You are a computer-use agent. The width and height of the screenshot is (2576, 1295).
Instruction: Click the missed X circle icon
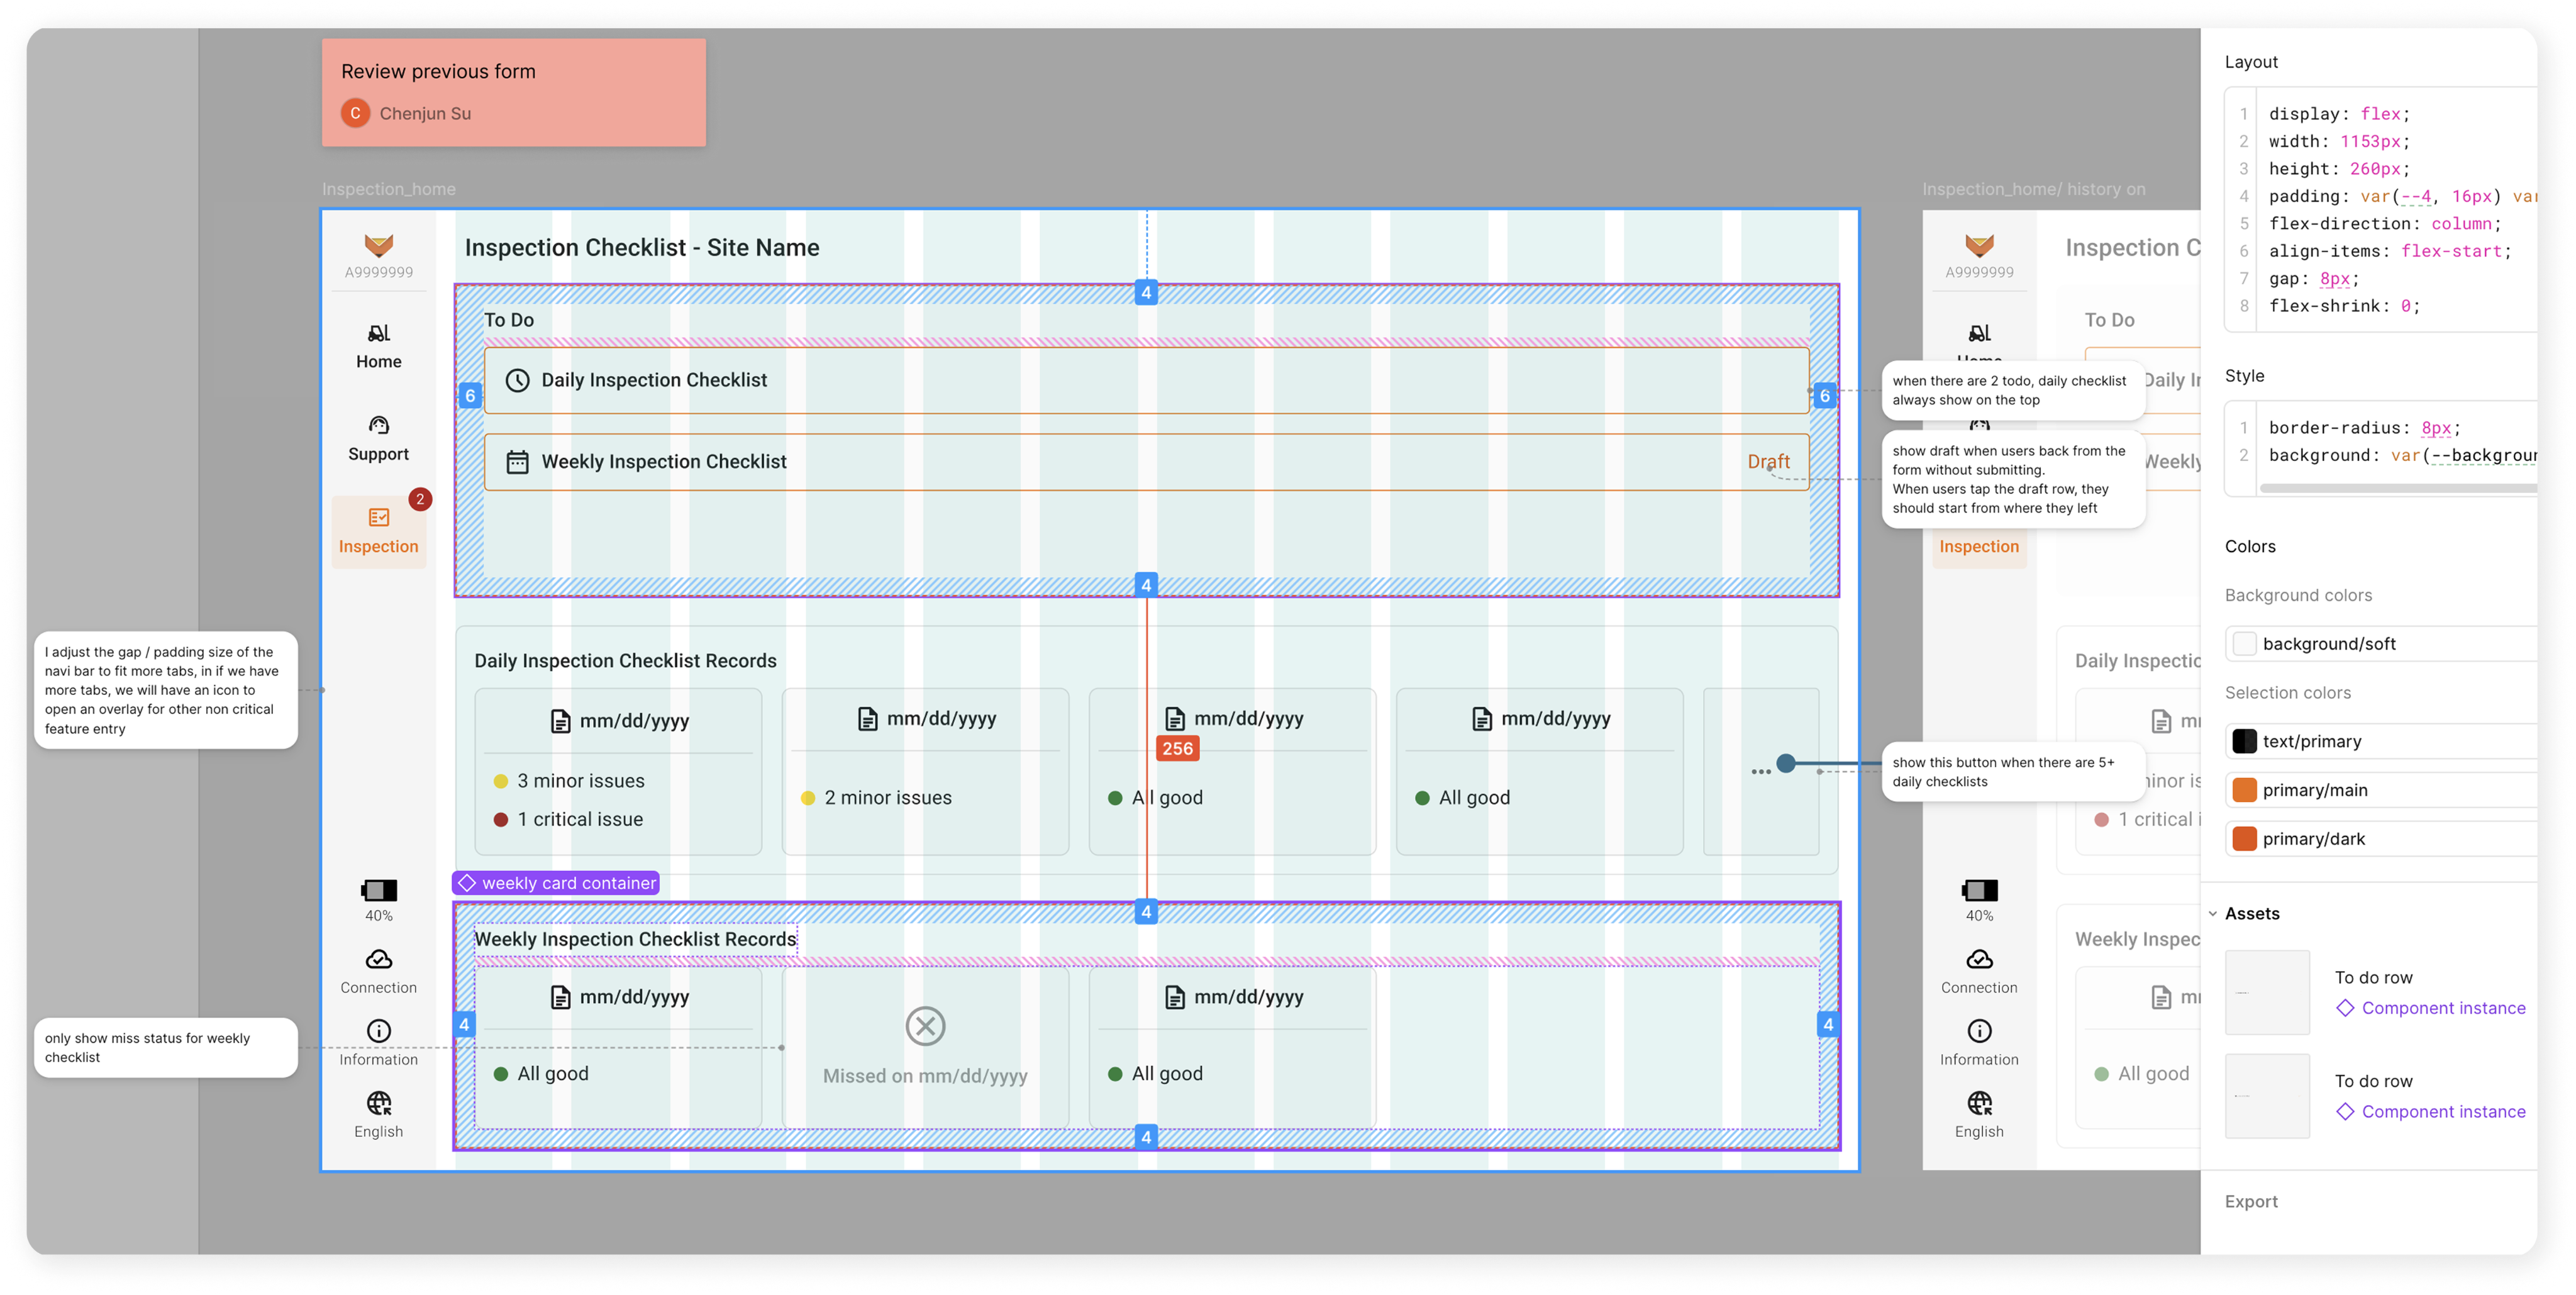(925, 1026)
